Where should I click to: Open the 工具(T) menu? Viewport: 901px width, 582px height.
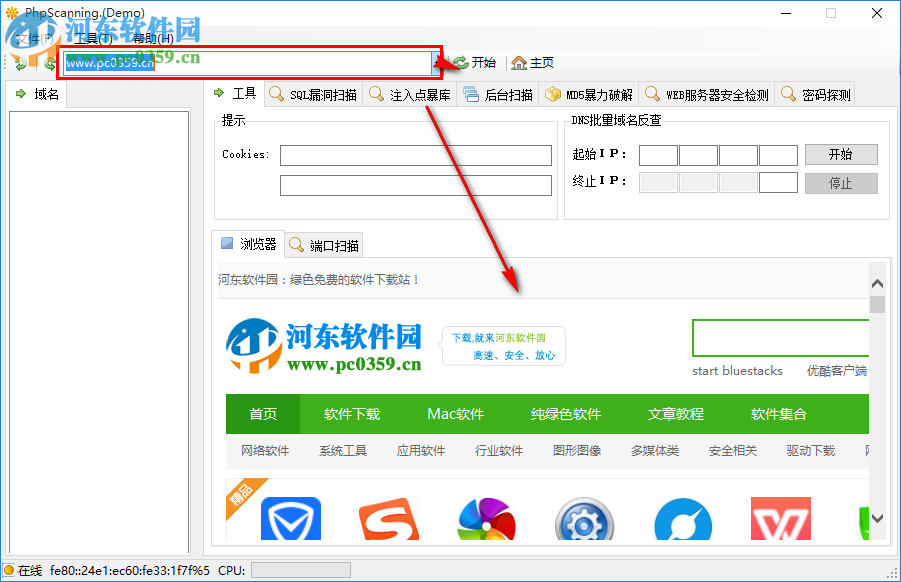[x=90, y=37]
